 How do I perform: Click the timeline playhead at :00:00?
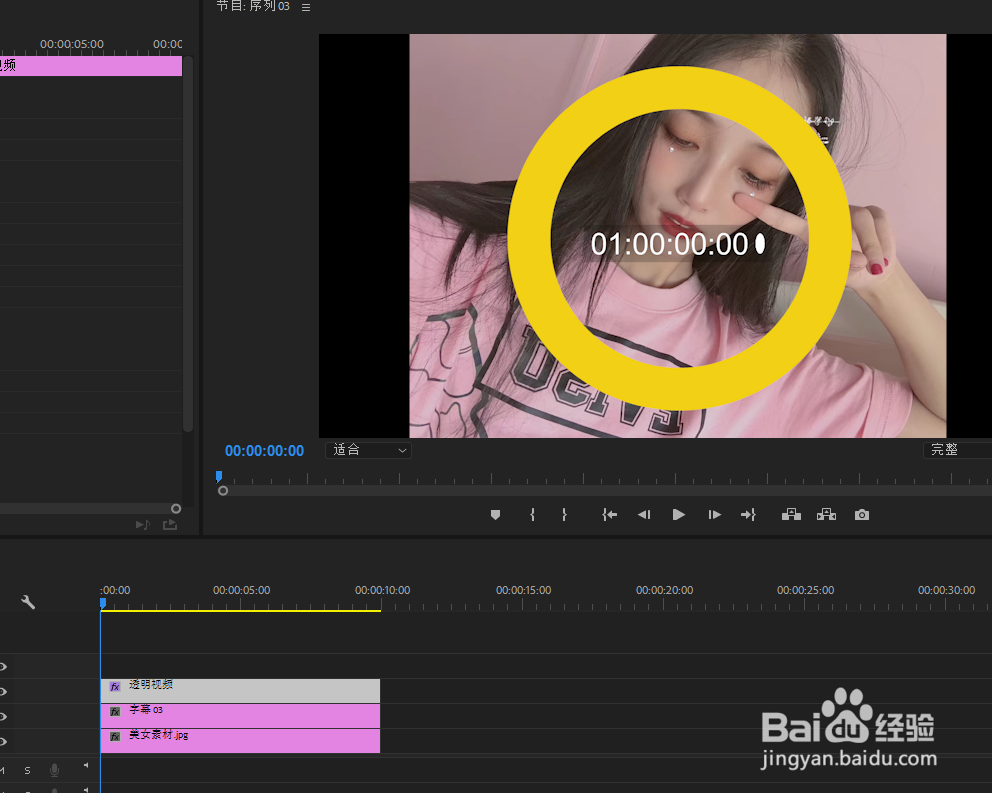pyautogui.click(x=103, y=603)
